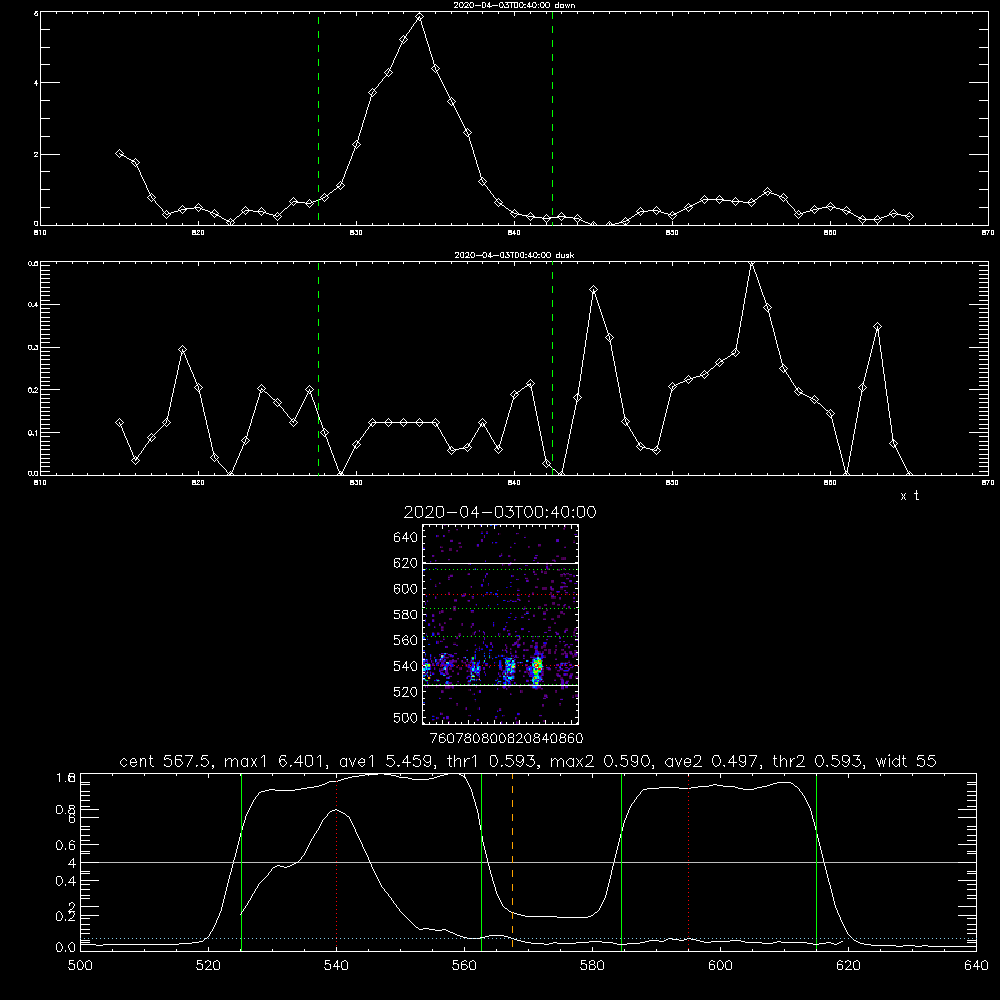The height and width of the screenshot is (1000, 1000).
Task: Click the left green dashed line in the dawn plot
Action: pyautogui.click(x=318, y=119)
